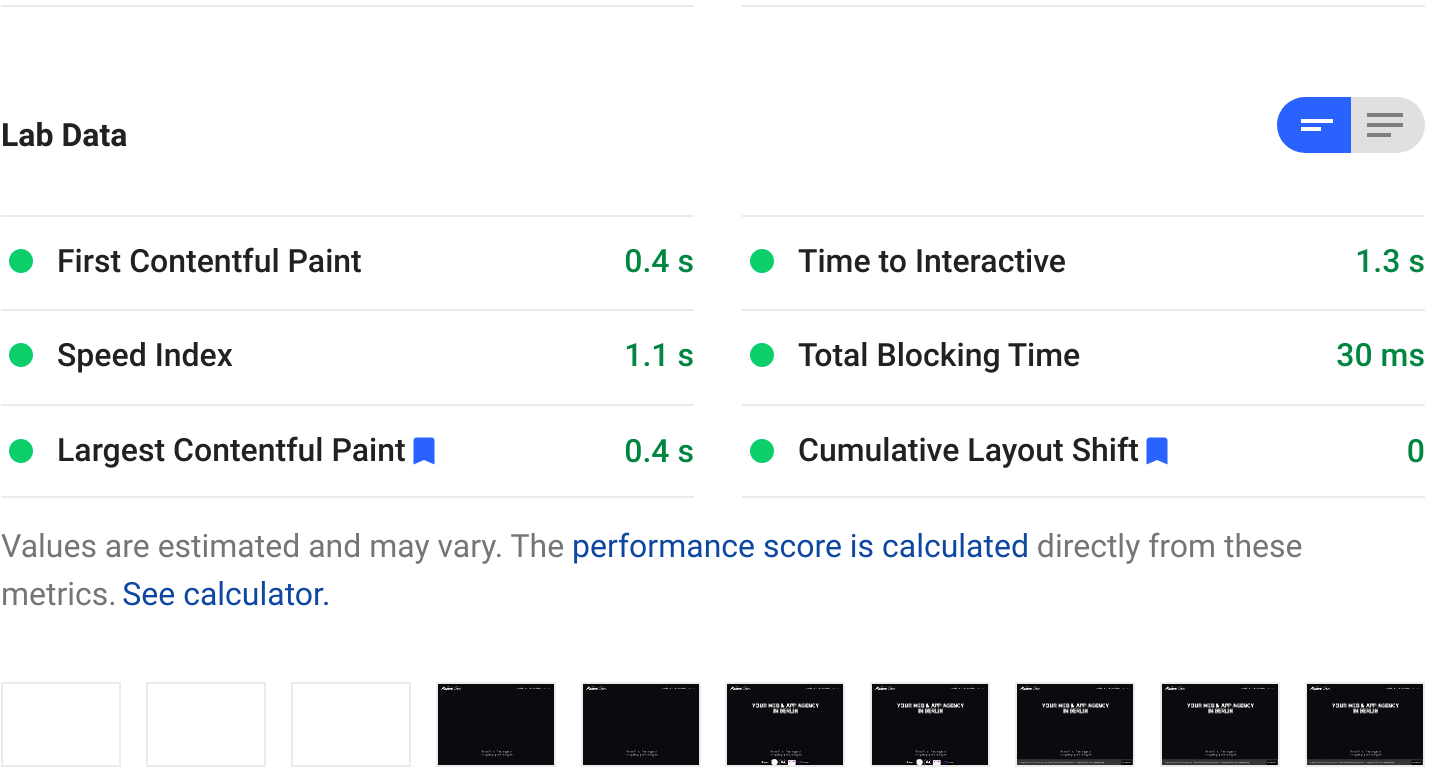
Task: Click the Largest Contentful Paint bookmark icon
Action: 424,451
